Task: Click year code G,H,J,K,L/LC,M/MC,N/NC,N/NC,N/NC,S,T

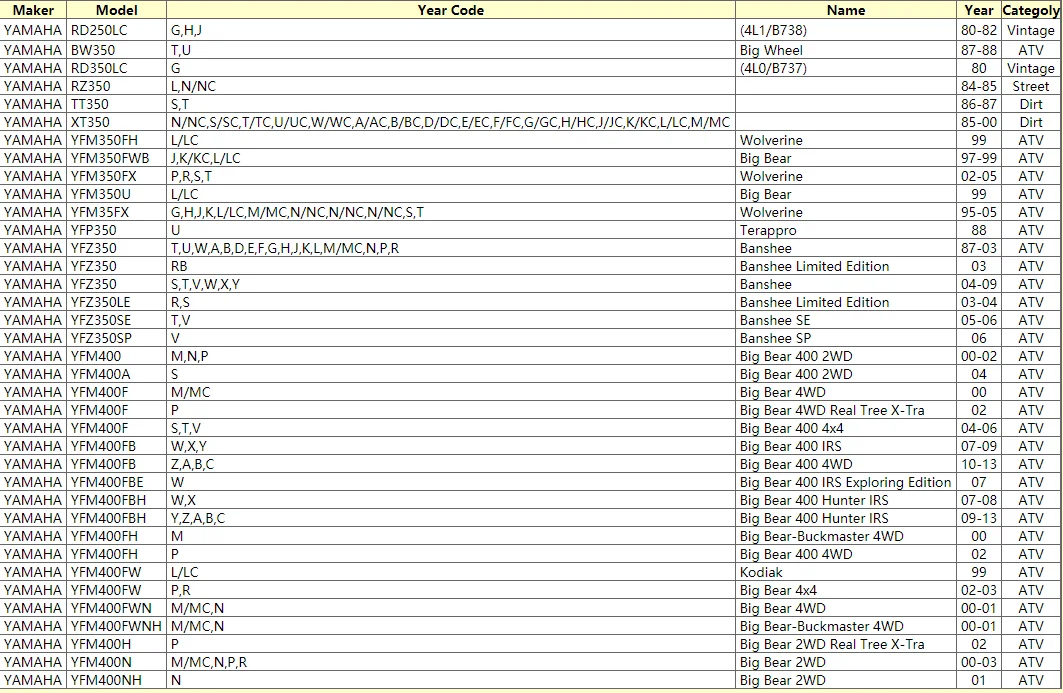Action: 451,212
